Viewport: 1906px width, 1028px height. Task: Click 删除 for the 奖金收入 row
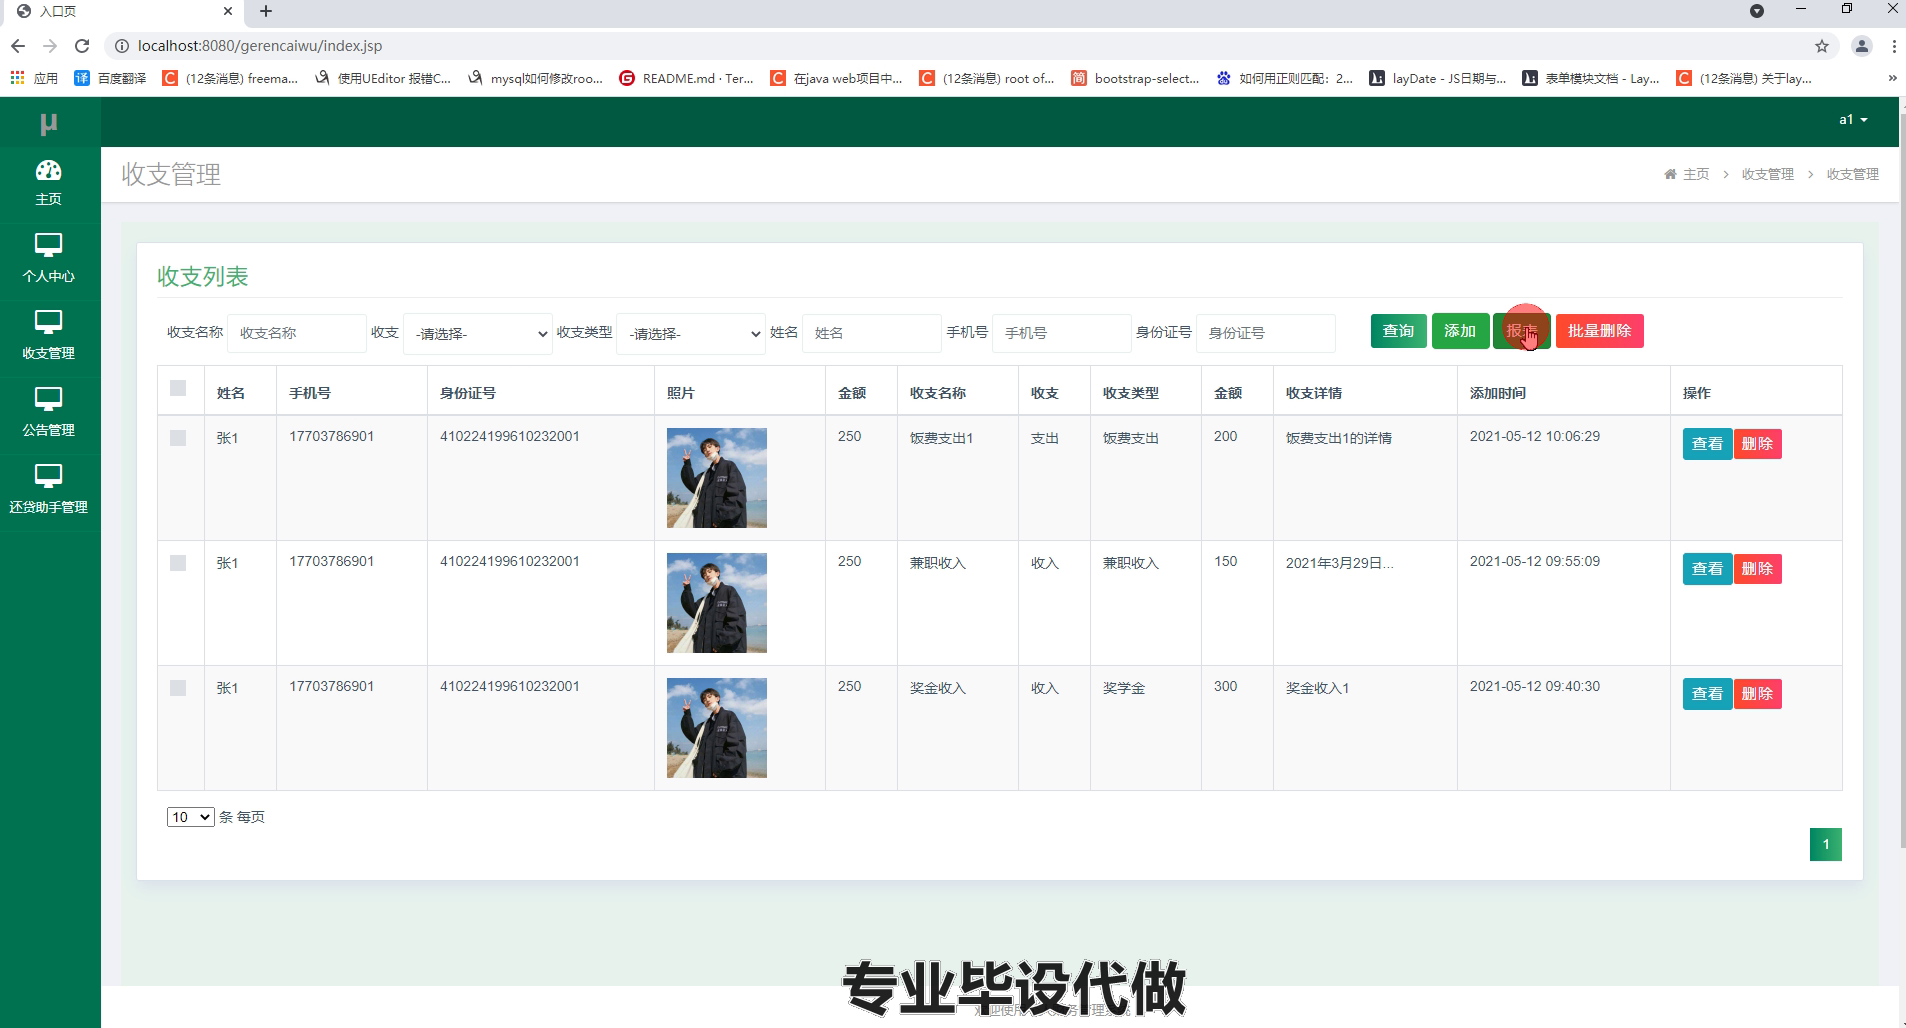tap(1757, 694)
